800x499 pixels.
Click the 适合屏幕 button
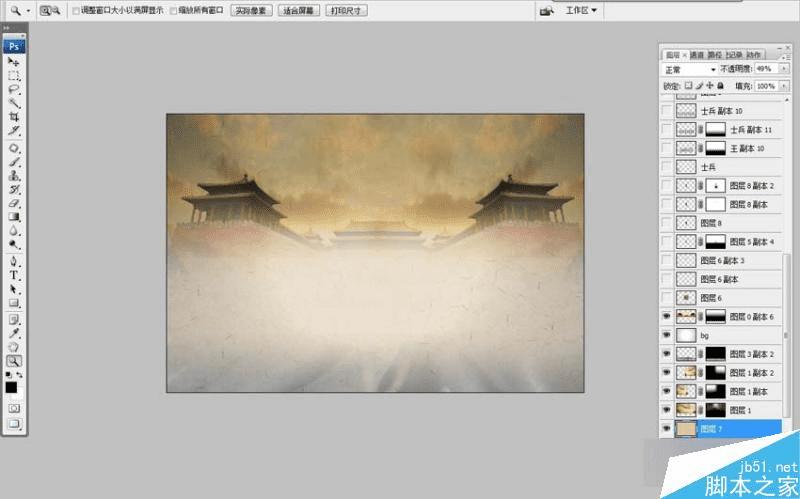pyautogui.click(x=299, y=11)
